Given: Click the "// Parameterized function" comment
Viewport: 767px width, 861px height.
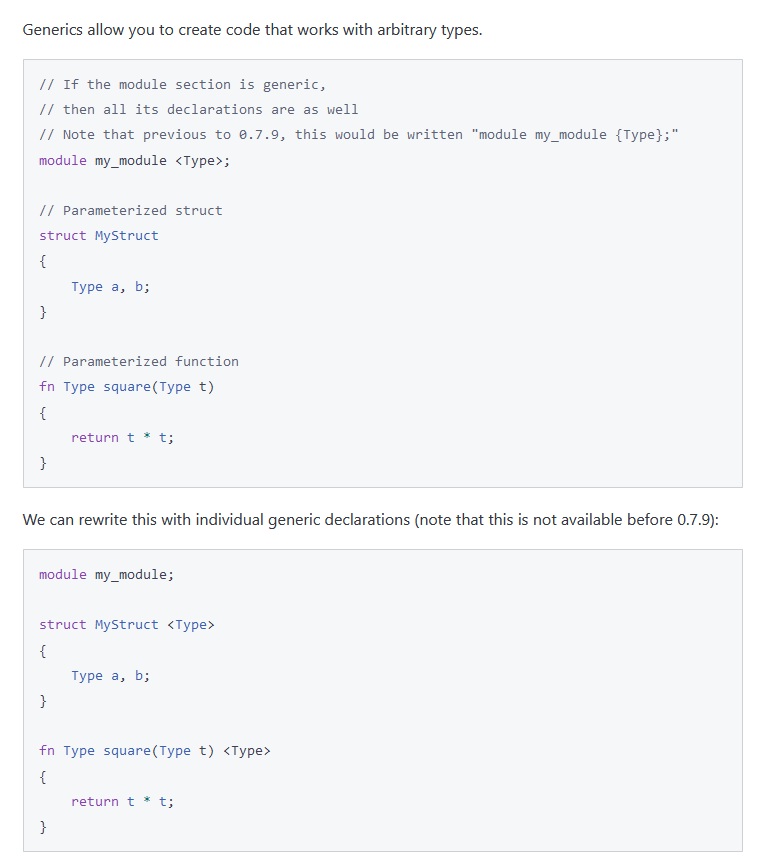Looking at the screenshot, I should pyautogui.click(x=138, y=362).
